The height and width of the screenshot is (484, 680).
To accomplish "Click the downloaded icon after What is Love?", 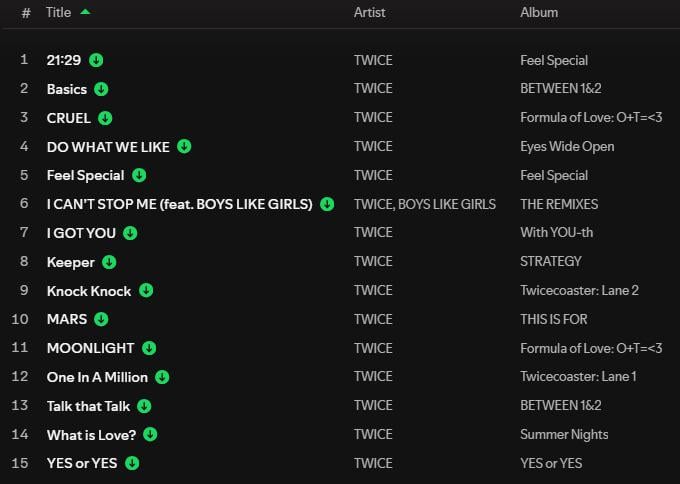I will tap(150, 434).
